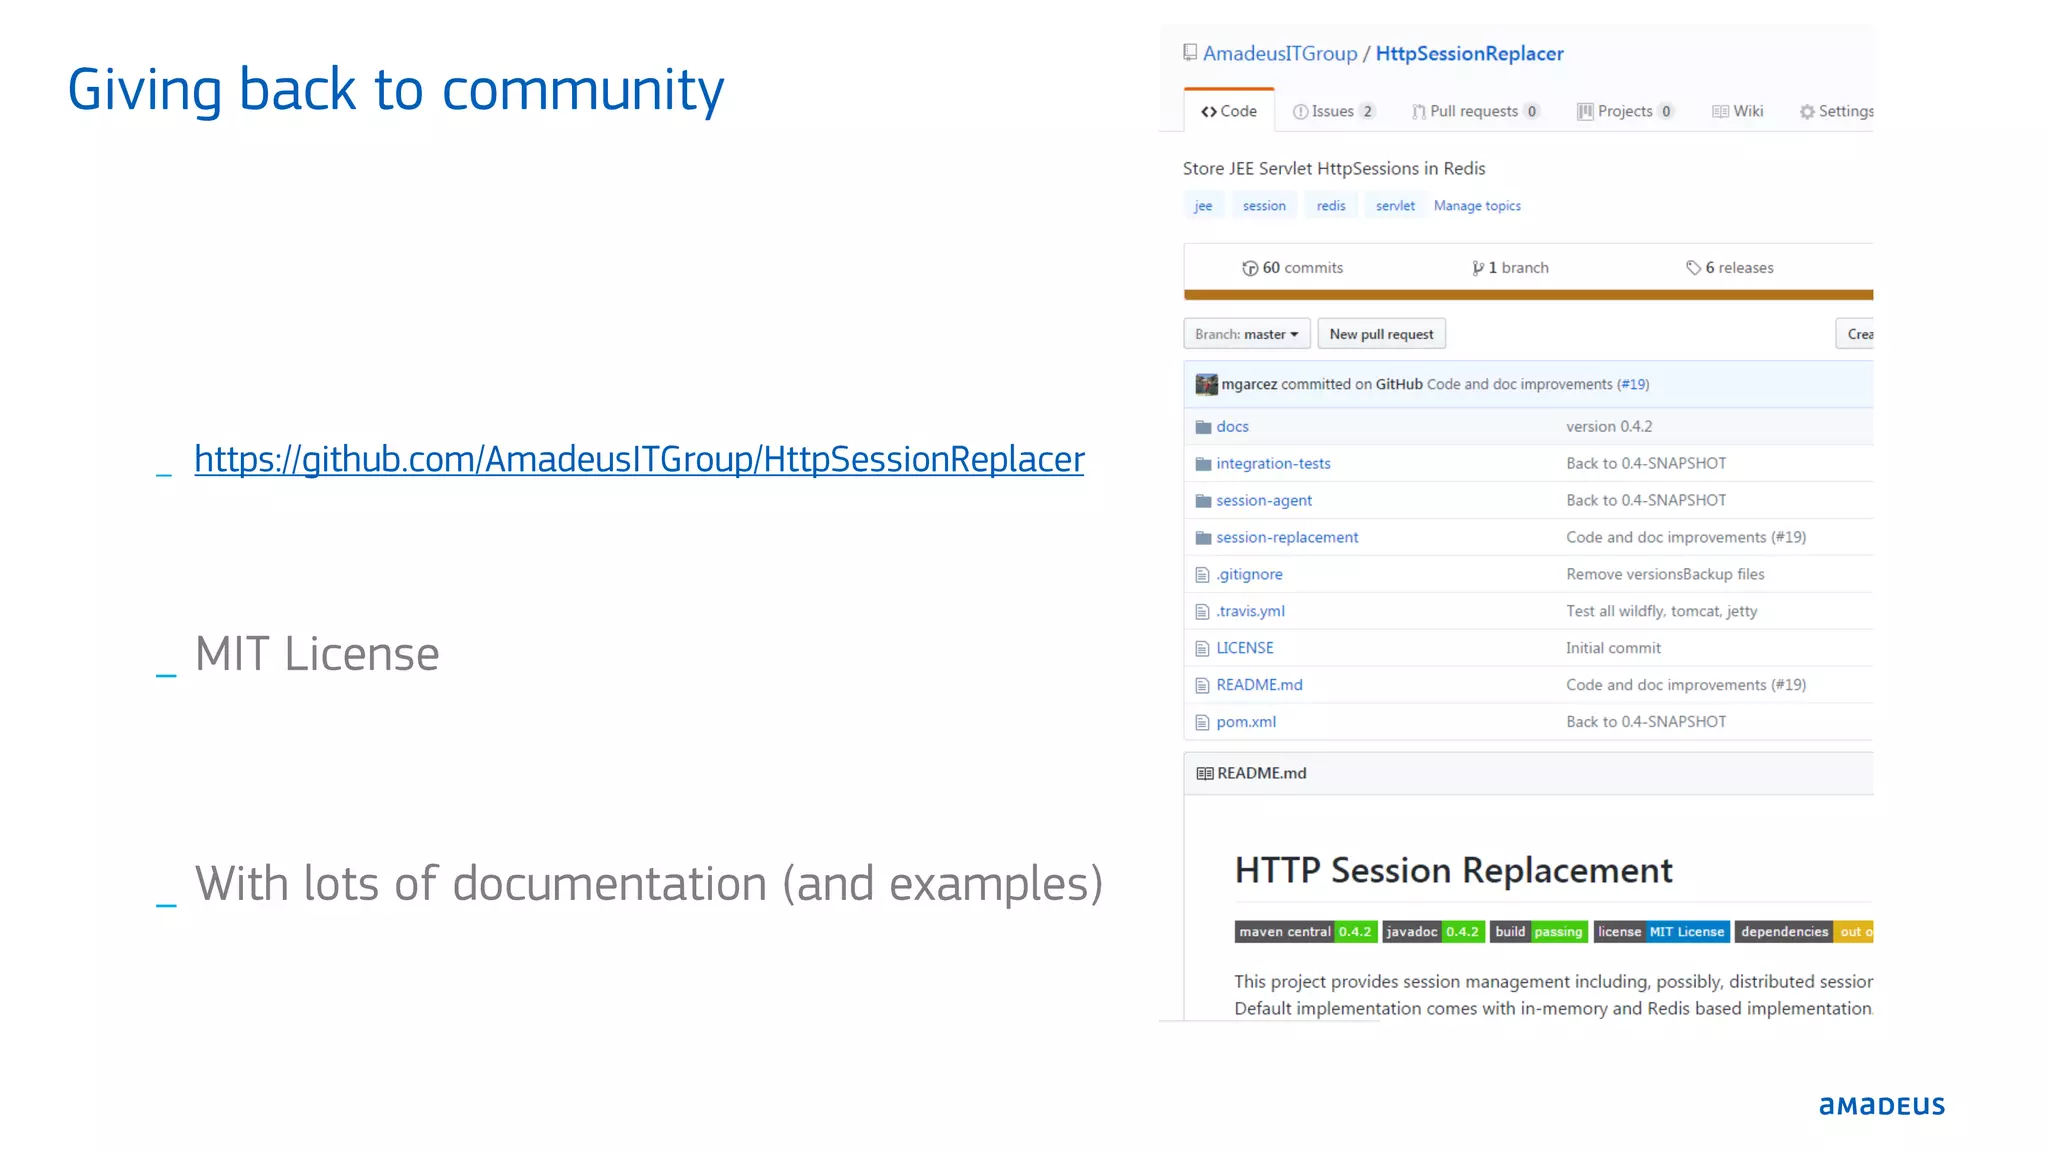
Task: Open the HttpSessionReplacer GitHub URL link
Action: click(x=639, y=460)
